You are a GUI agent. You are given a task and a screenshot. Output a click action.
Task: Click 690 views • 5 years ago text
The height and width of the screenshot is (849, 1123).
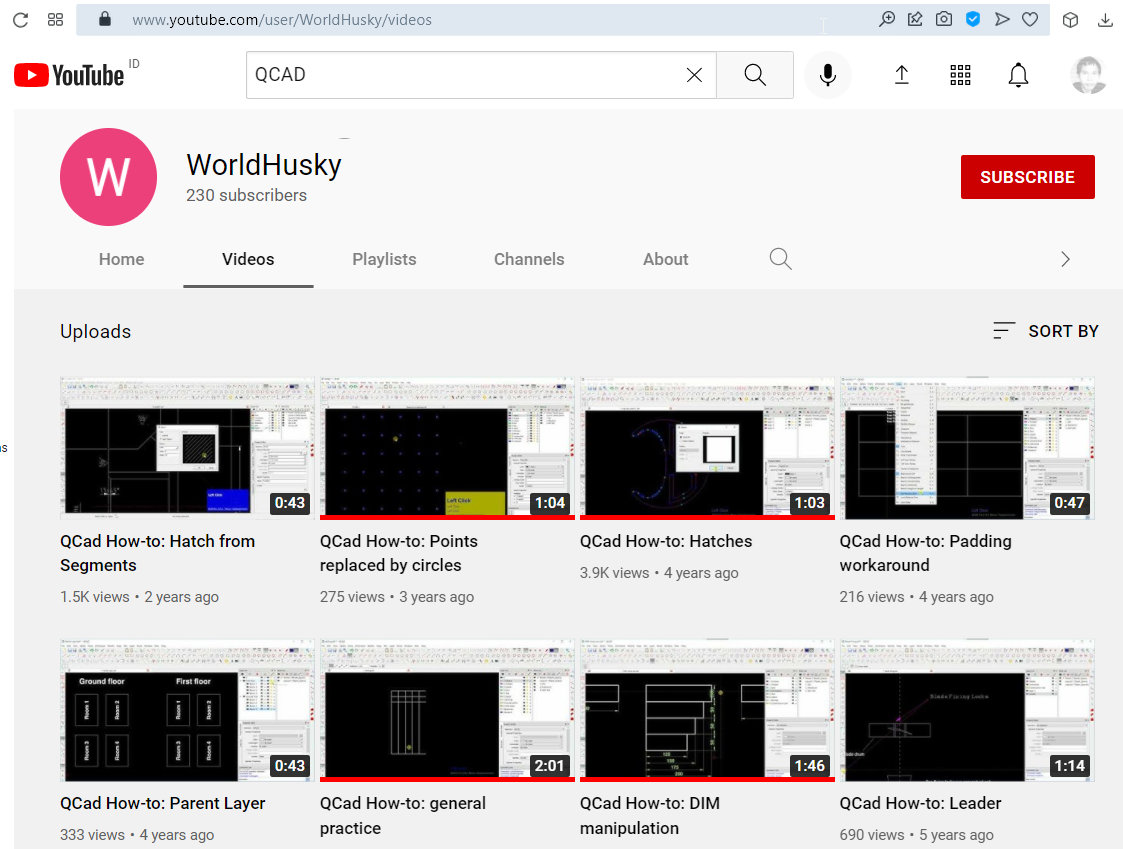point(917,835)
